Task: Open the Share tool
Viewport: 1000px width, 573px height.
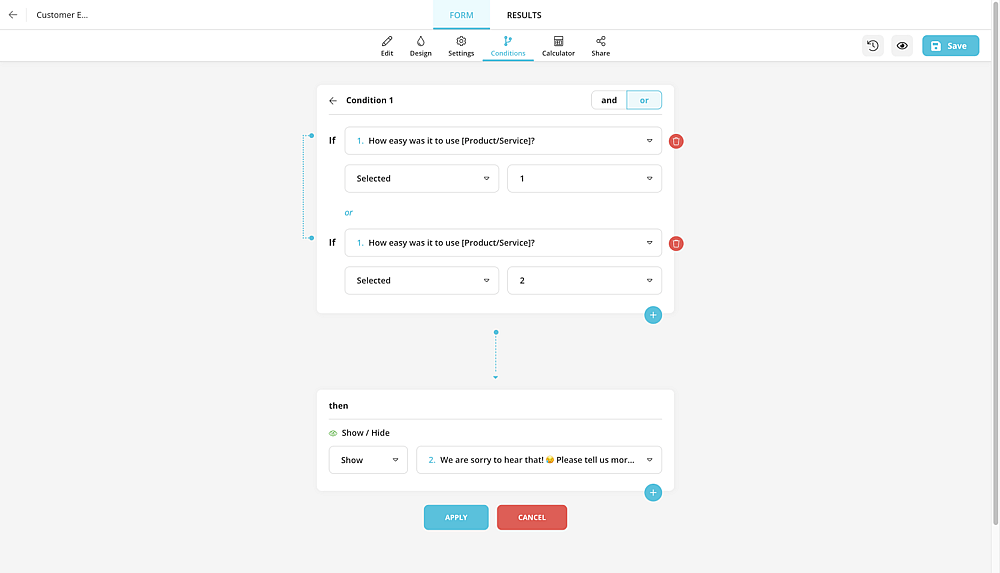Action: [x=600, y=46]
